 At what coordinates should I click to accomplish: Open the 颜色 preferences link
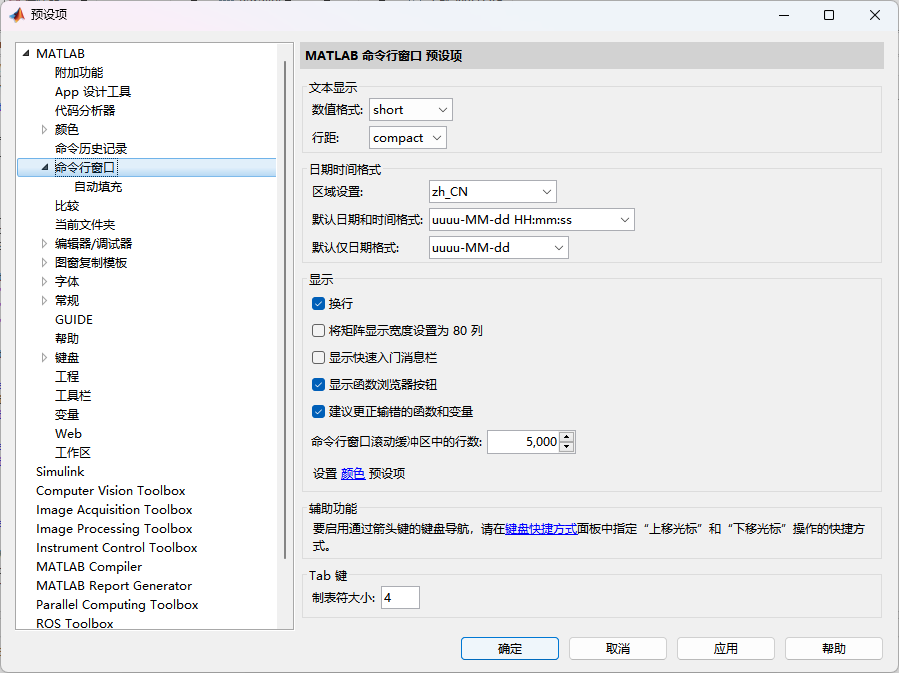coord(353,474)
